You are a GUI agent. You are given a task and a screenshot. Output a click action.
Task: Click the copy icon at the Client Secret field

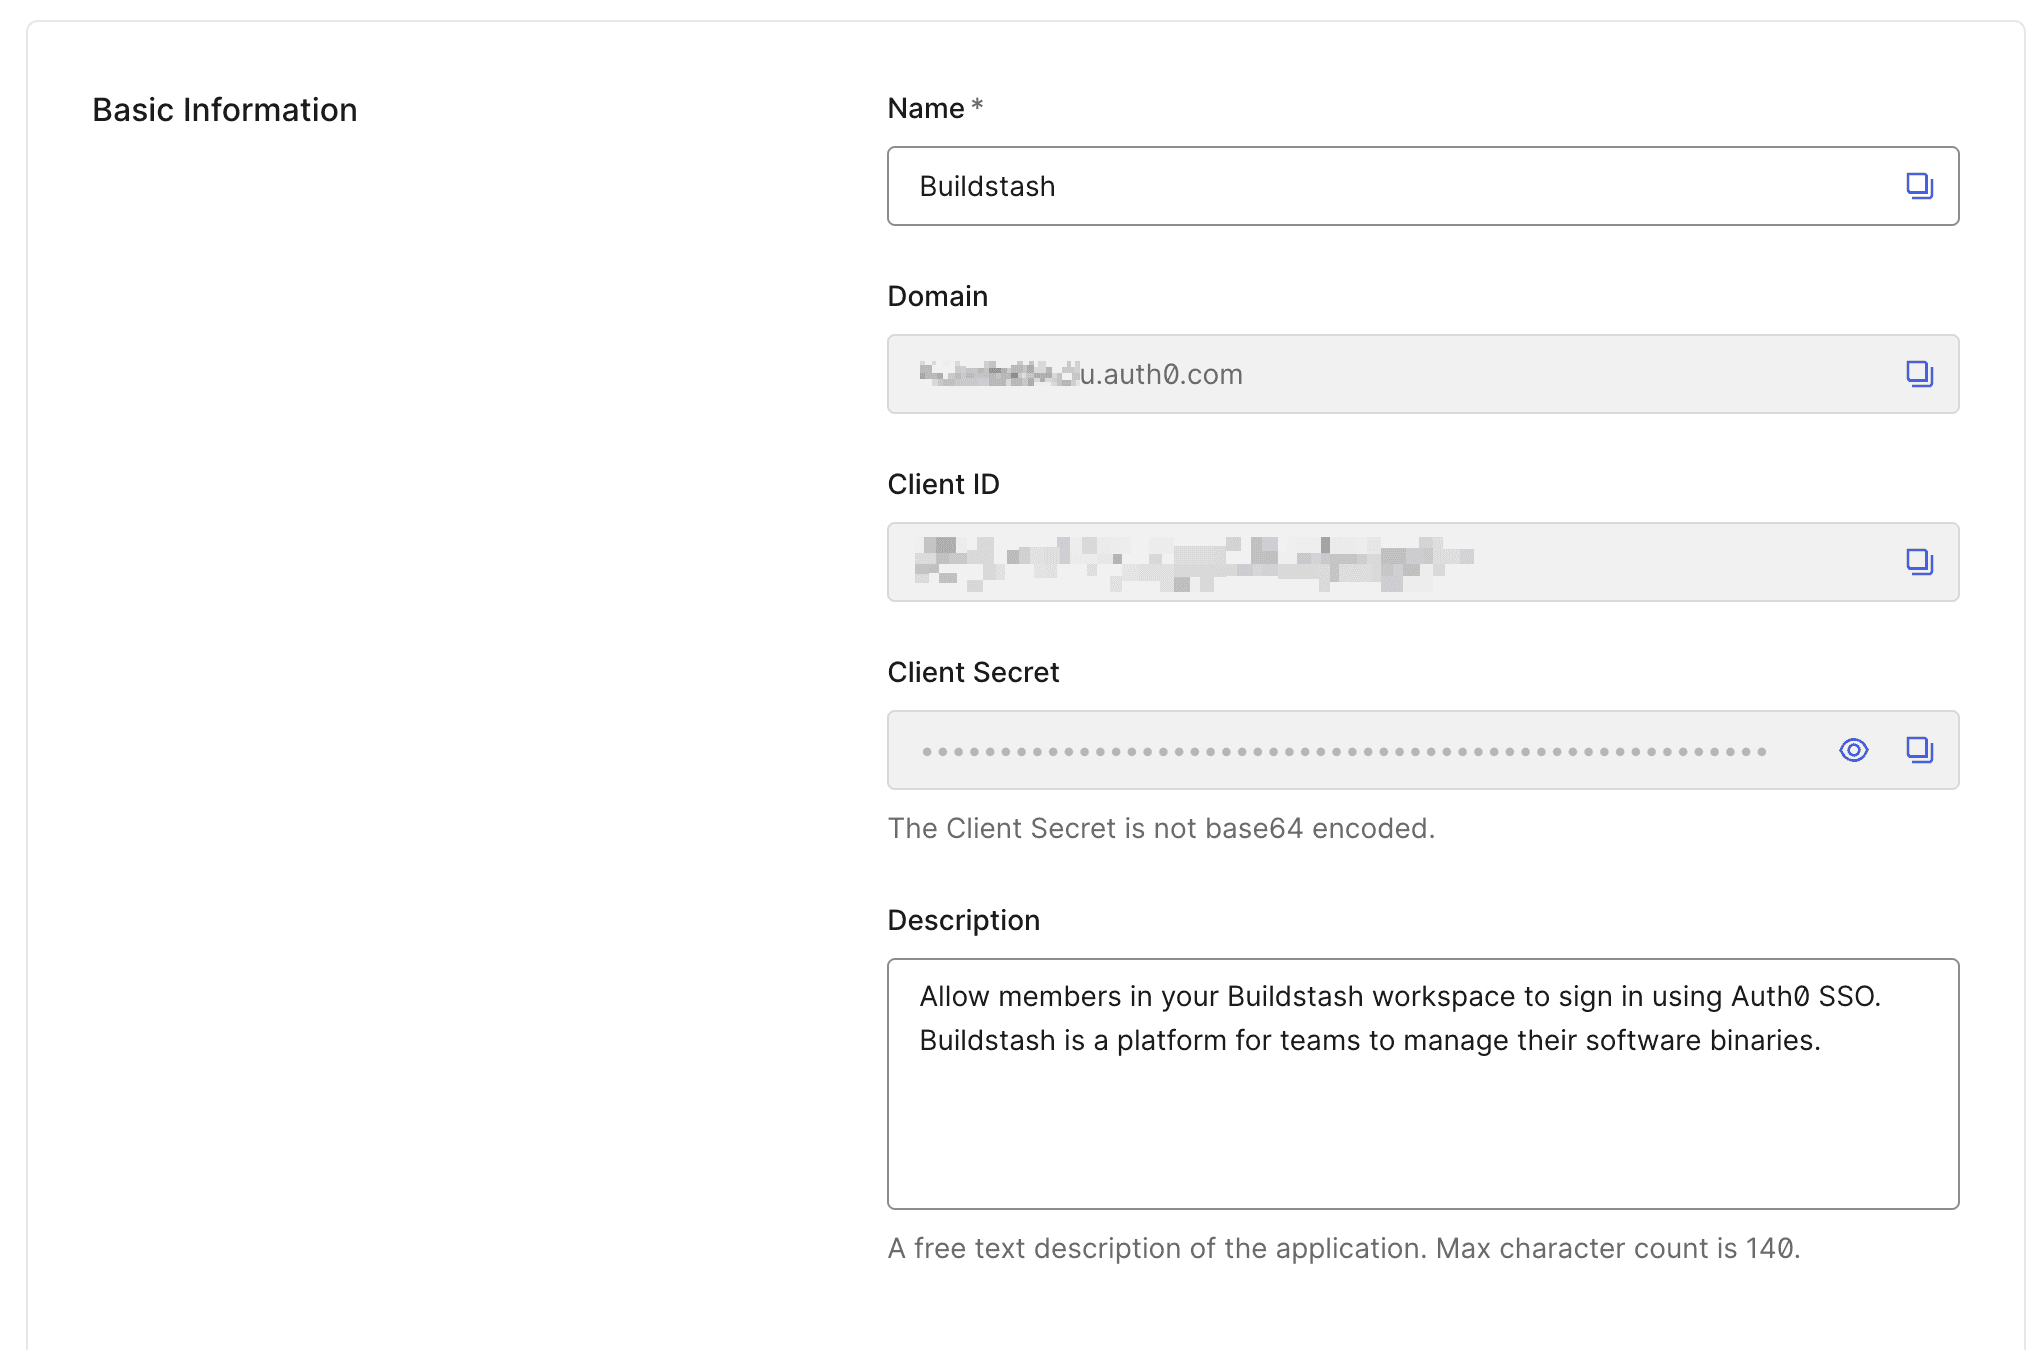tap(1921, 749)
